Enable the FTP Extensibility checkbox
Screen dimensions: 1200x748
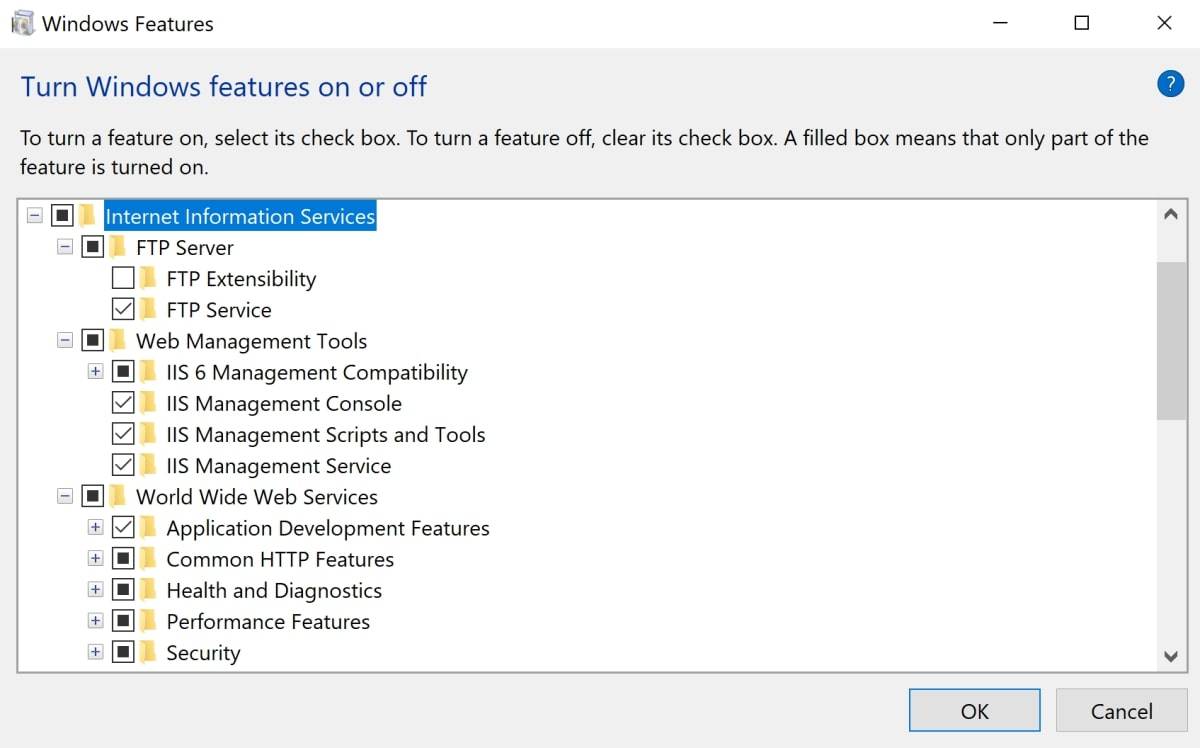click(x=123, y=279)
